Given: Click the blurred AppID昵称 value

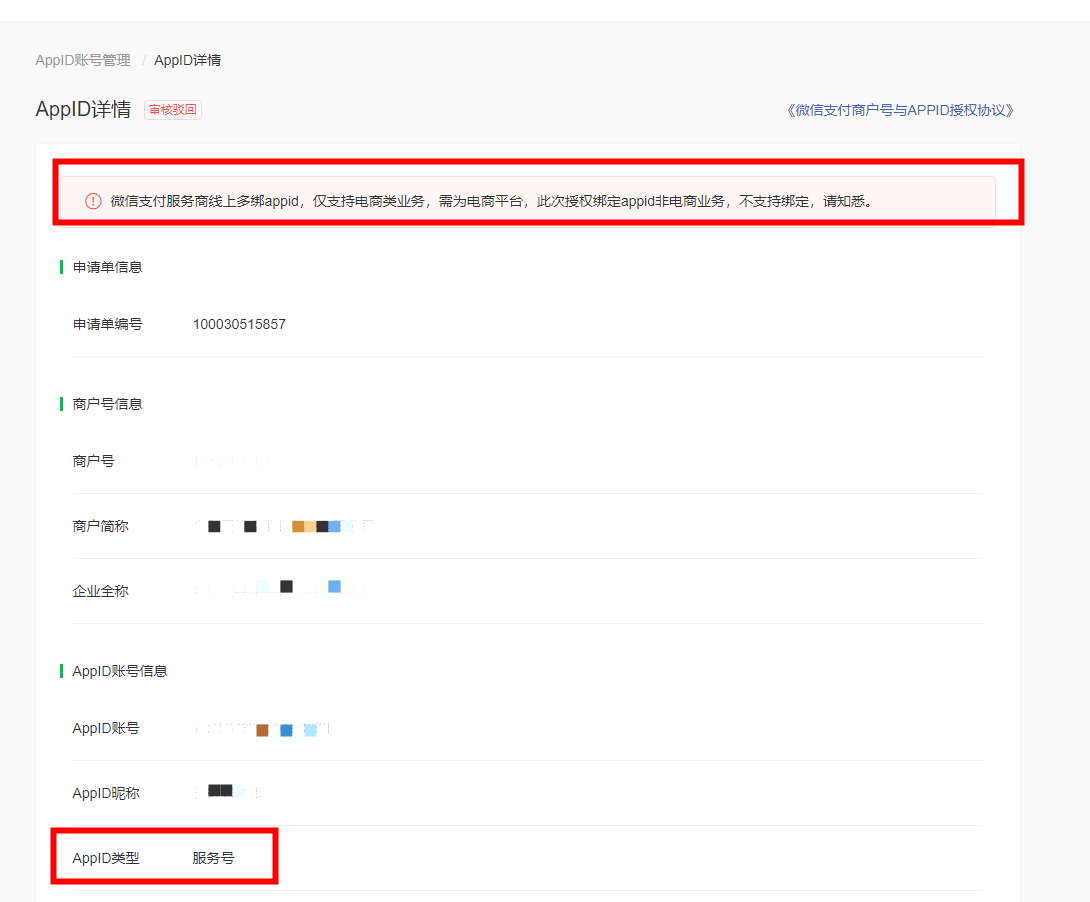Looking at the screenshot, I should pos(227,792).
